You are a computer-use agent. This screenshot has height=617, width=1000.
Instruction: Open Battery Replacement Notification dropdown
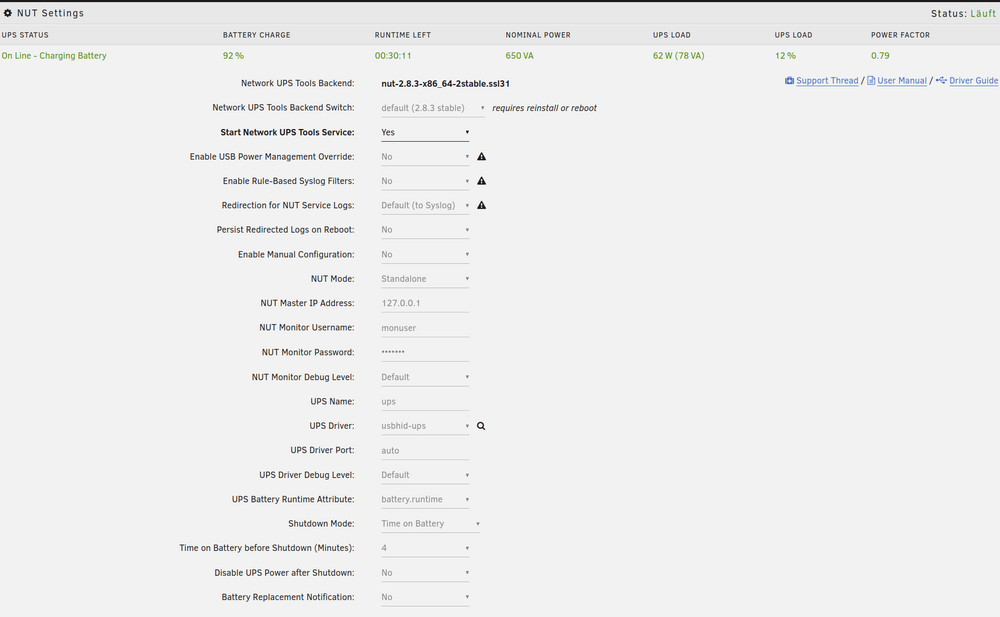[x=425, y=597]
